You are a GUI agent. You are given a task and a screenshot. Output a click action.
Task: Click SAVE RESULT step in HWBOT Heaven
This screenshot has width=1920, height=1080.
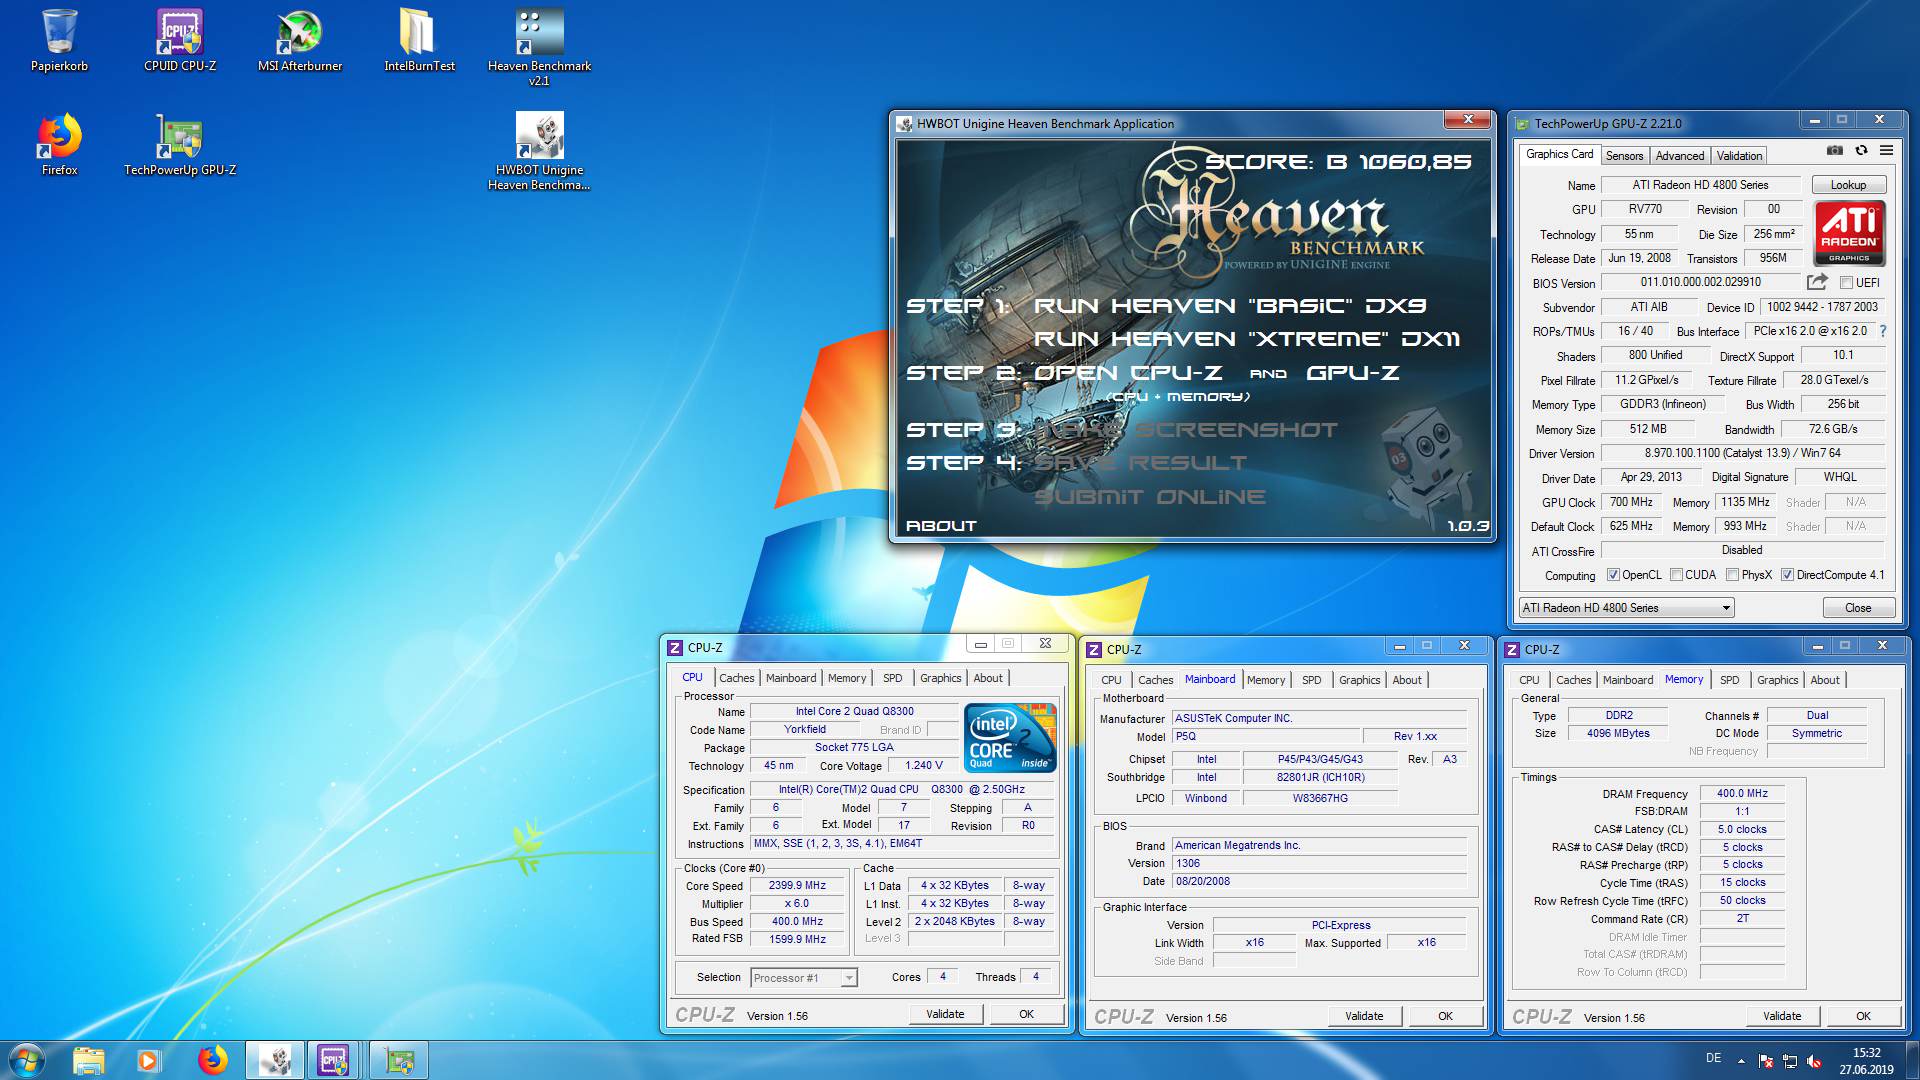point(1140,463)
